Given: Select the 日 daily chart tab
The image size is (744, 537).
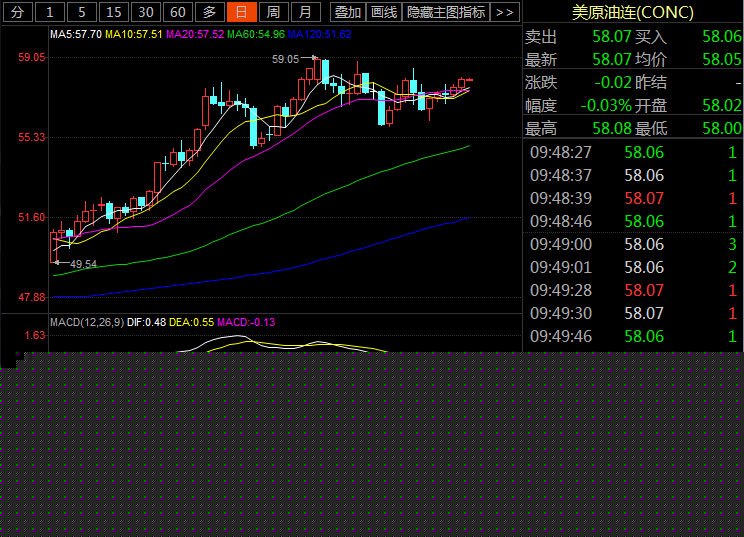Looking at the screenshot, I should tap(240, 12).
